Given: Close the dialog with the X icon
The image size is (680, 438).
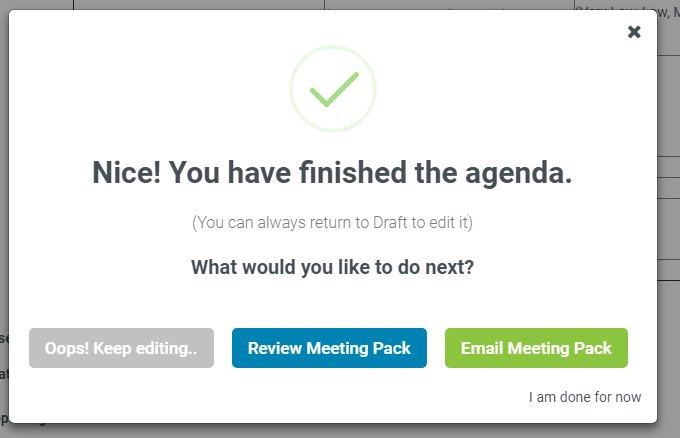Looking at the screenshot, I should 634,32.
